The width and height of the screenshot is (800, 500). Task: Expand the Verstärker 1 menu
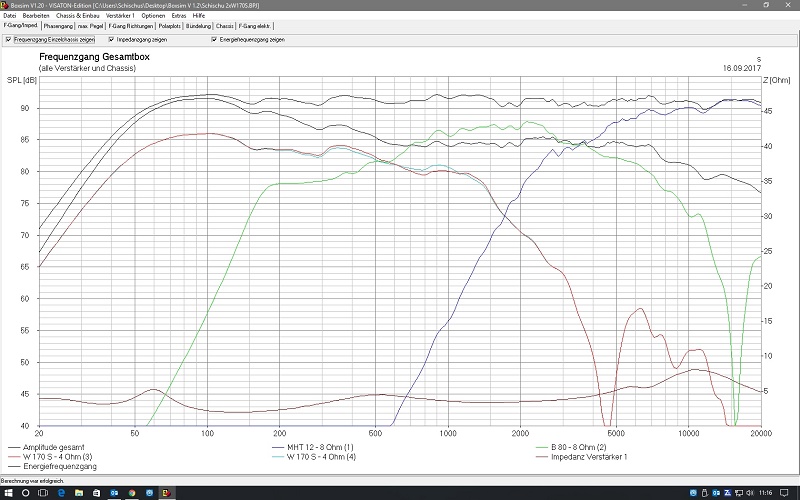coord(118,16)
